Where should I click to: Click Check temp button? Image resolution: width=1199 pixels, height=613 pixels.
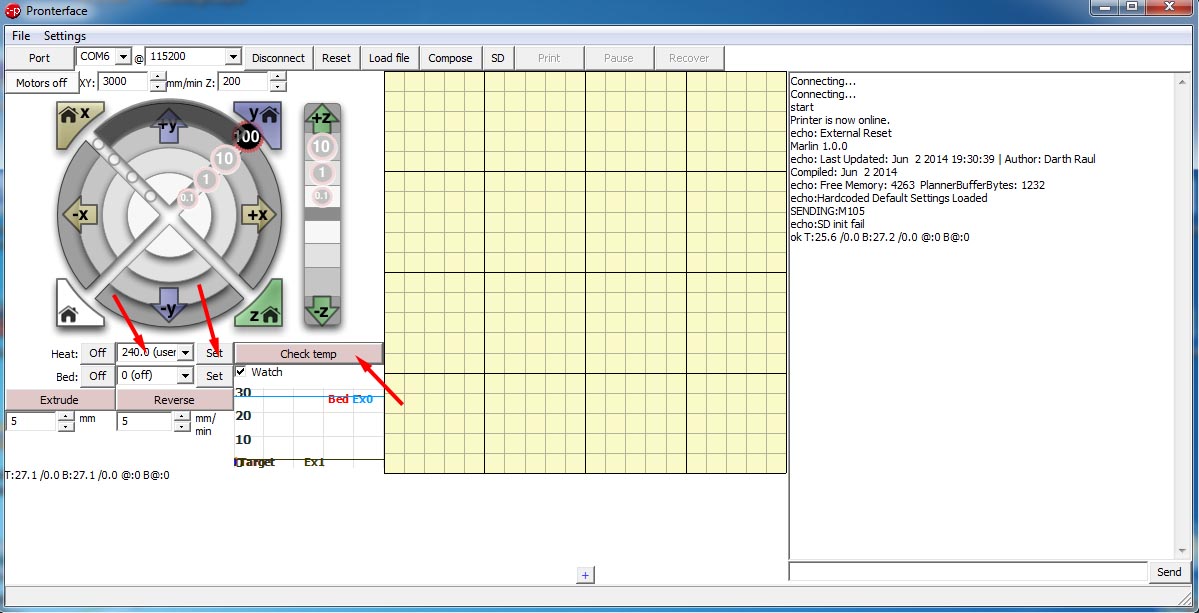(308, 353)
